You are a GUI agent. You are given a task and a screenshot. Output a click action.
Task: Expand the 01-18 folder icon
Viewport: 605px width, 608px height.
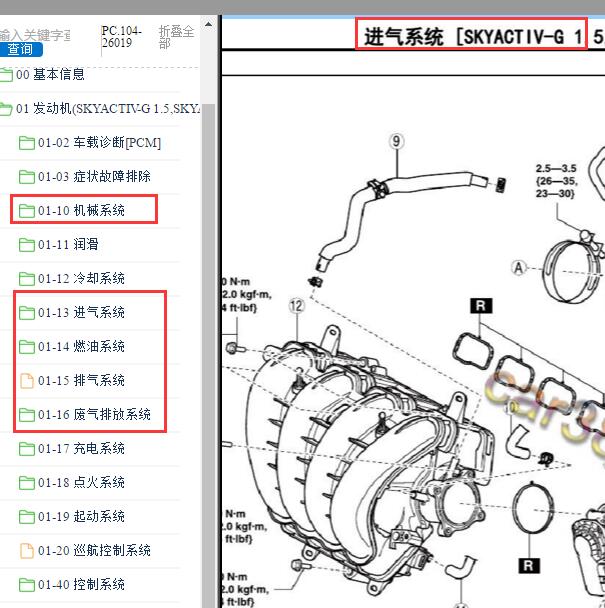point(27,483)
